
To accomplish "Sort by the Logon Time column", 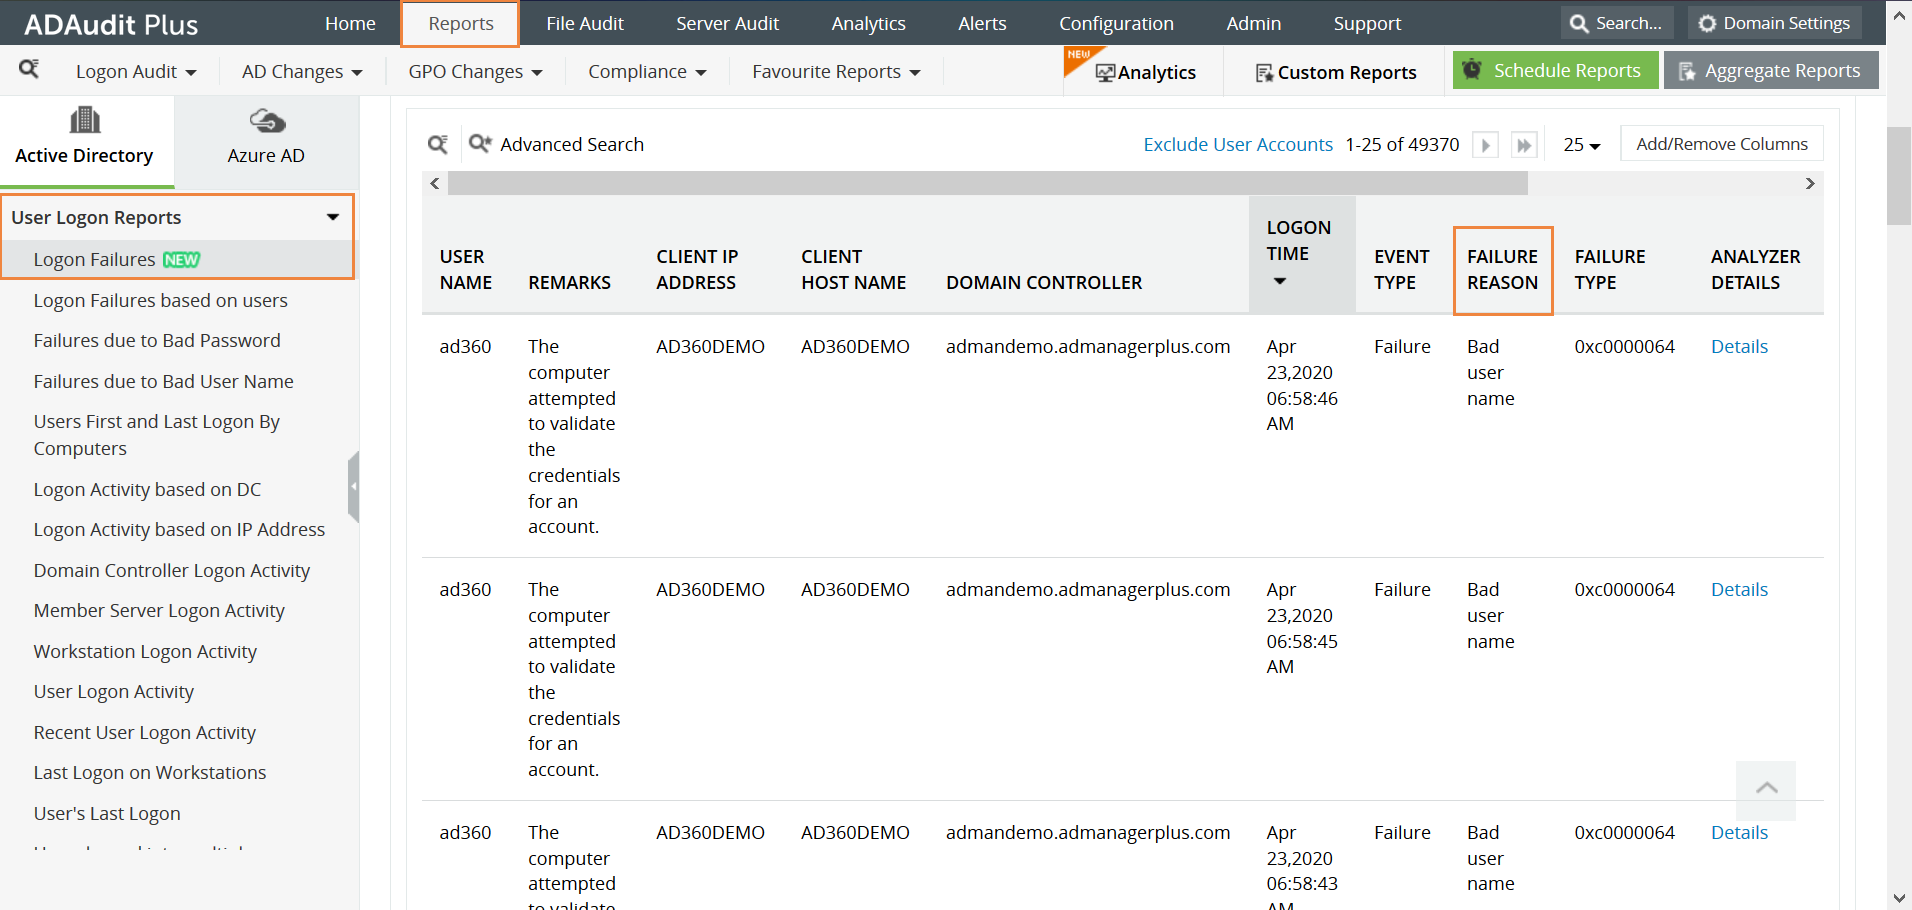I will tap(1302, 254).
